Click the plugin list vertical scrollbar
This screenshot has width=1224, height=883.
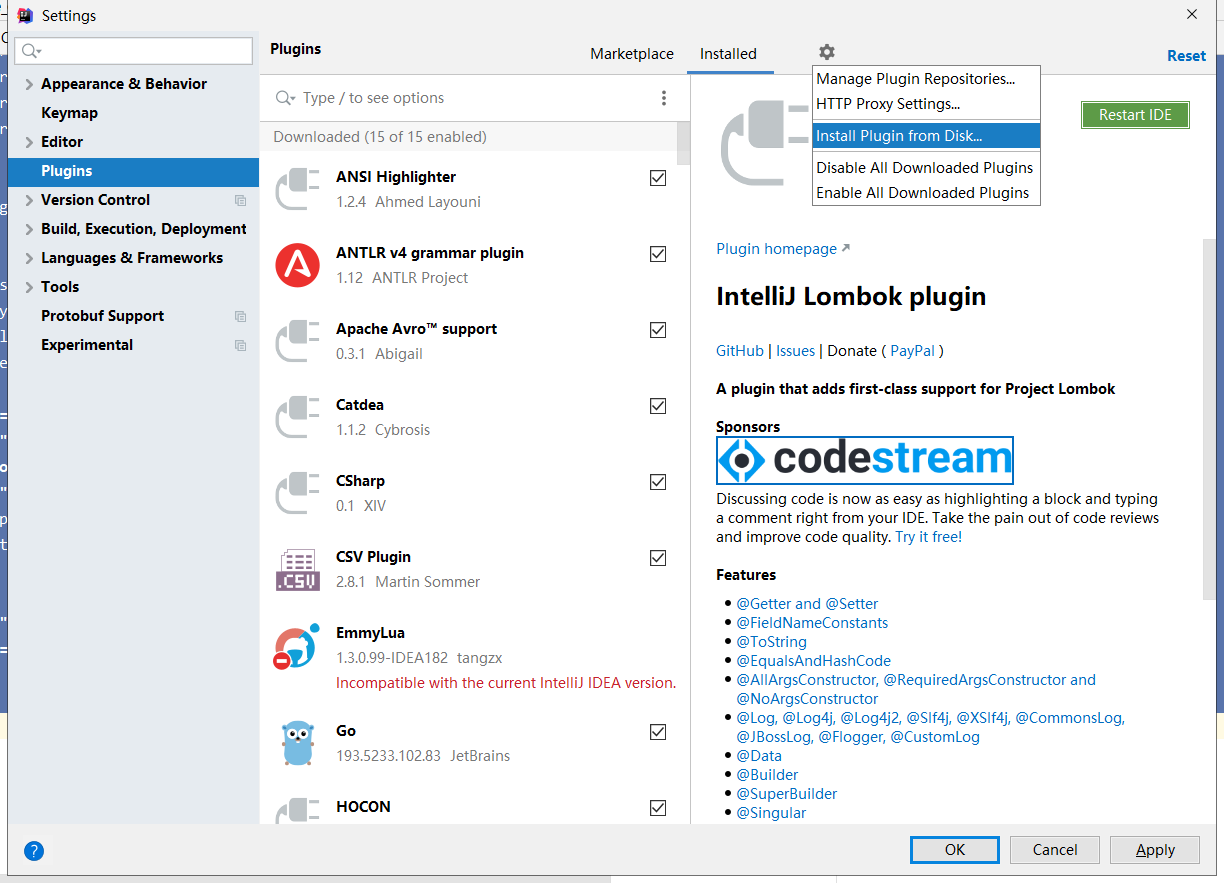[x=684, y=143]
